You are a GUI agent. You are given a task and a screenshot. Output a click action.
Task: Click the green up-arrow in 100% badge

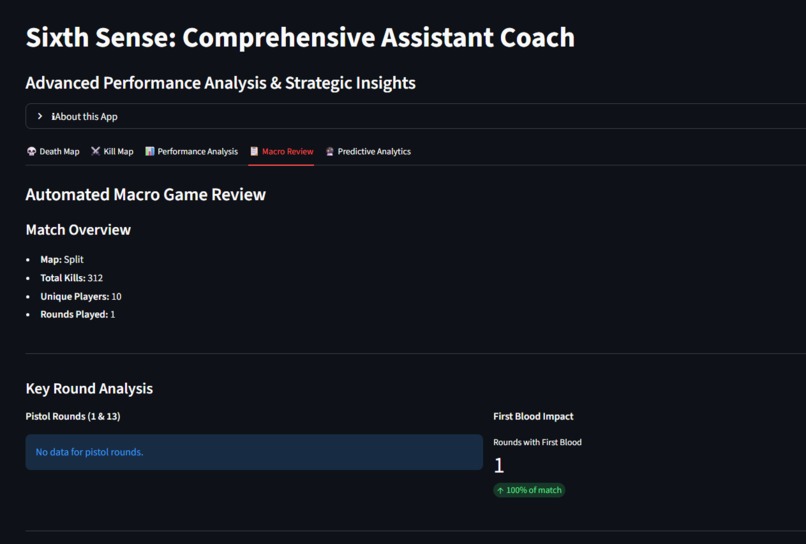pyautogui.click(x=500, y=491)
